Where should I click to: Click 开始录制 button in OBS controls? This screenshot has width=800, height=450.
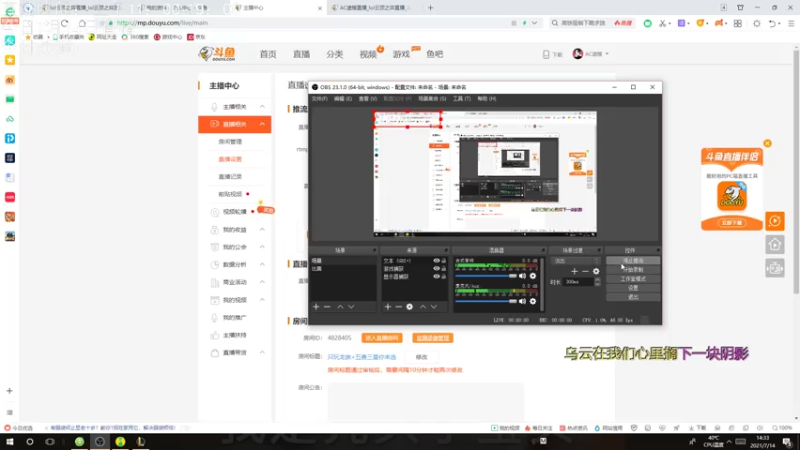(x=633, y=269)
